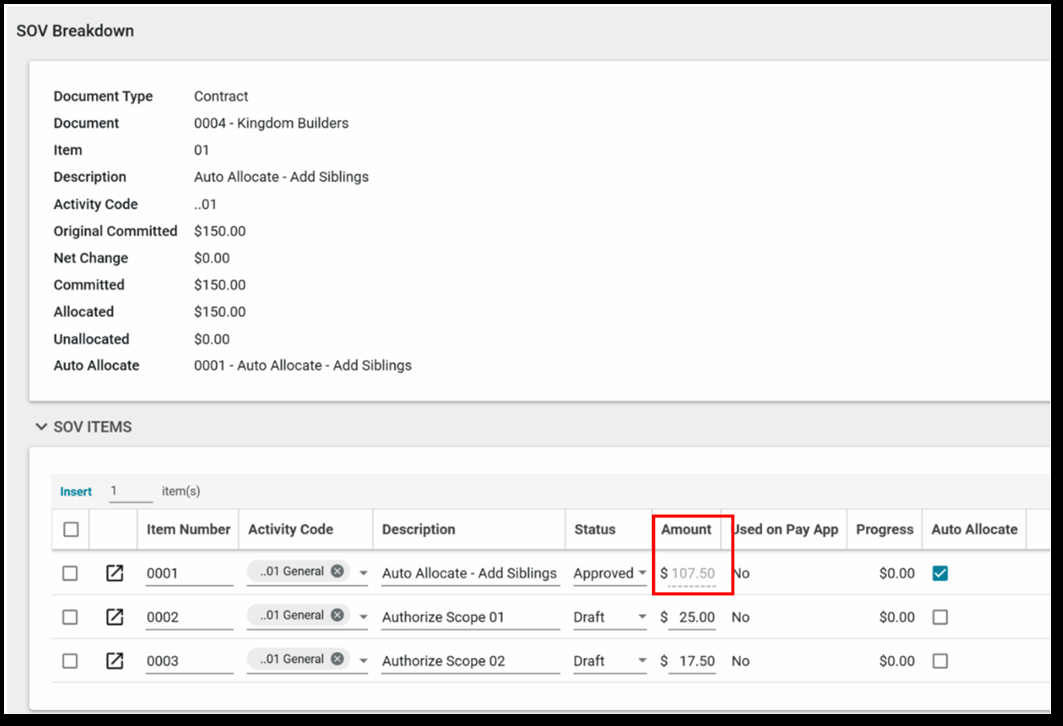Image resolution: width=1063 pixels, height=726 pixels.
Task: Open item 0003 detail icon
Action: point(115,661)
